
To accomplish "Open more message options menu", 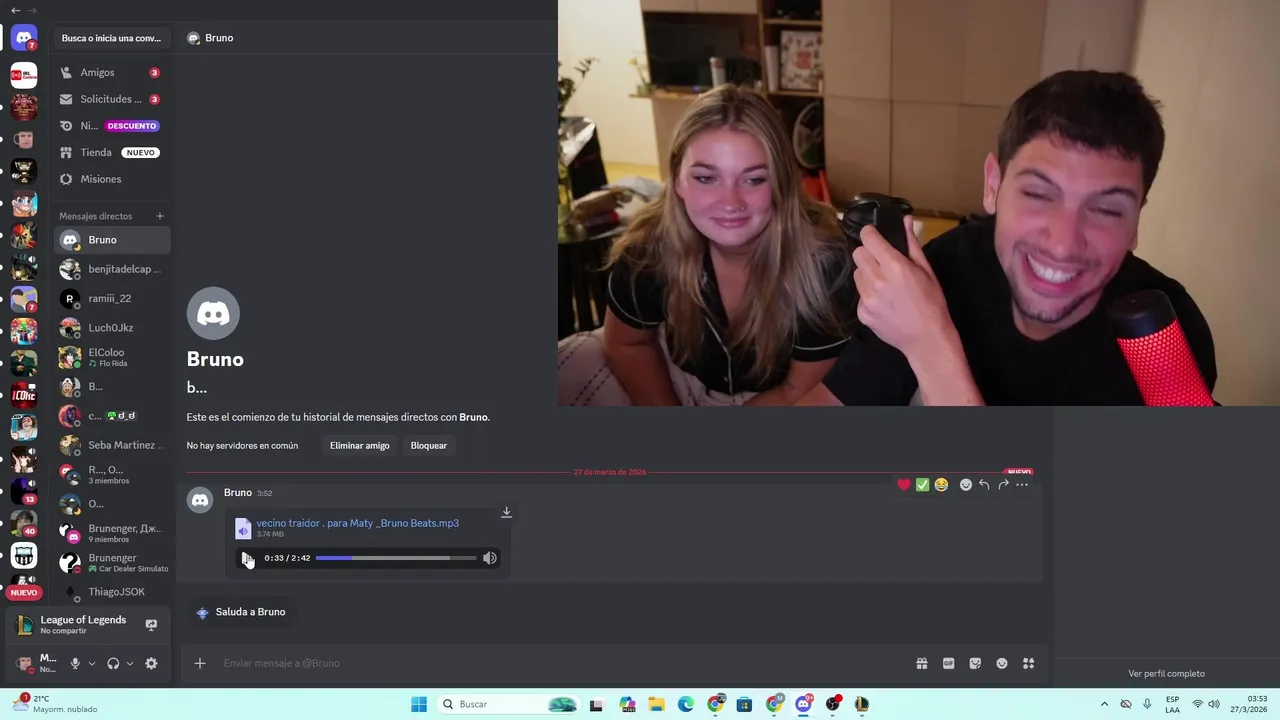I will 1022,485.
